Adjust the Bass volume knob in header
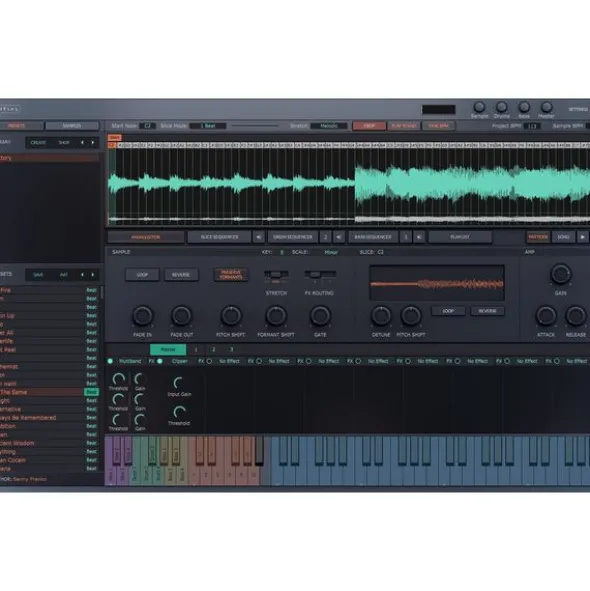The width and height of the screenshot is (590, 591). [x=524, y=107]
